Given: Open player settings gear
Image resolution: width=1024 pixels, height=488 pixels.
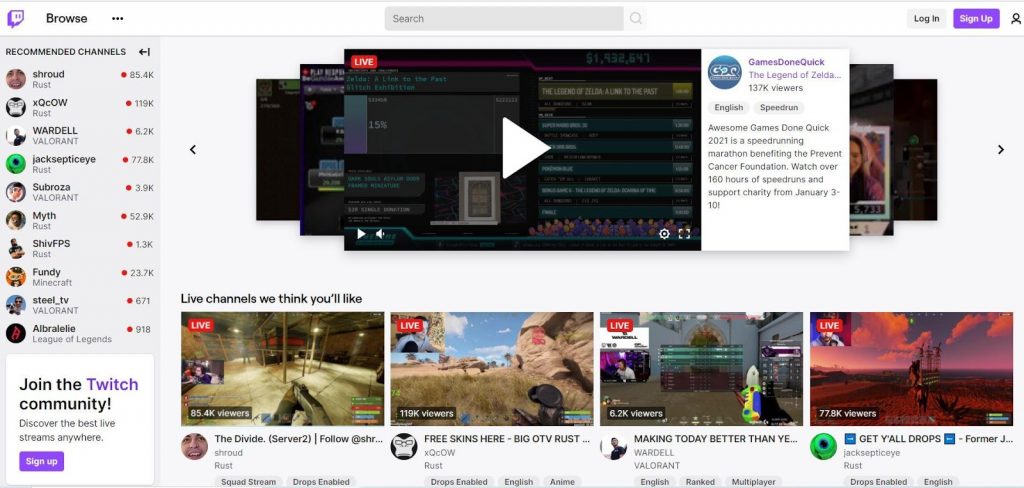Looking at the screenshot, I should tap(664, 234).
